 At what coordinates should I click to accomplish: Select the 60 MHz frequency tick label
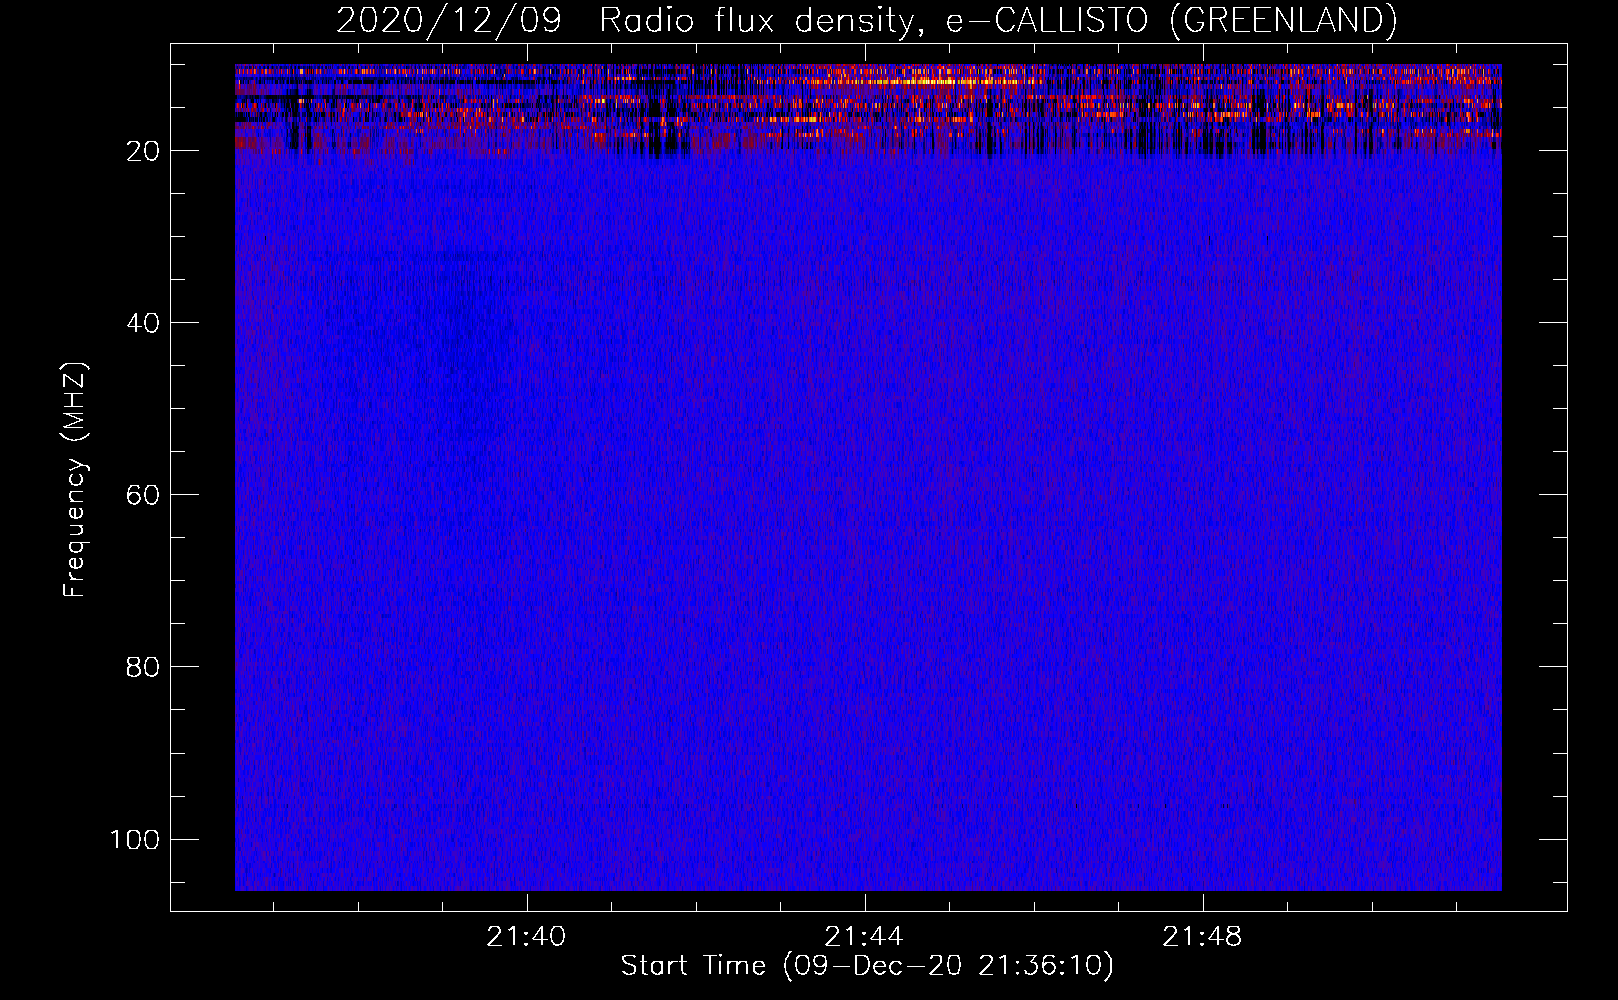tap(143, 495)
